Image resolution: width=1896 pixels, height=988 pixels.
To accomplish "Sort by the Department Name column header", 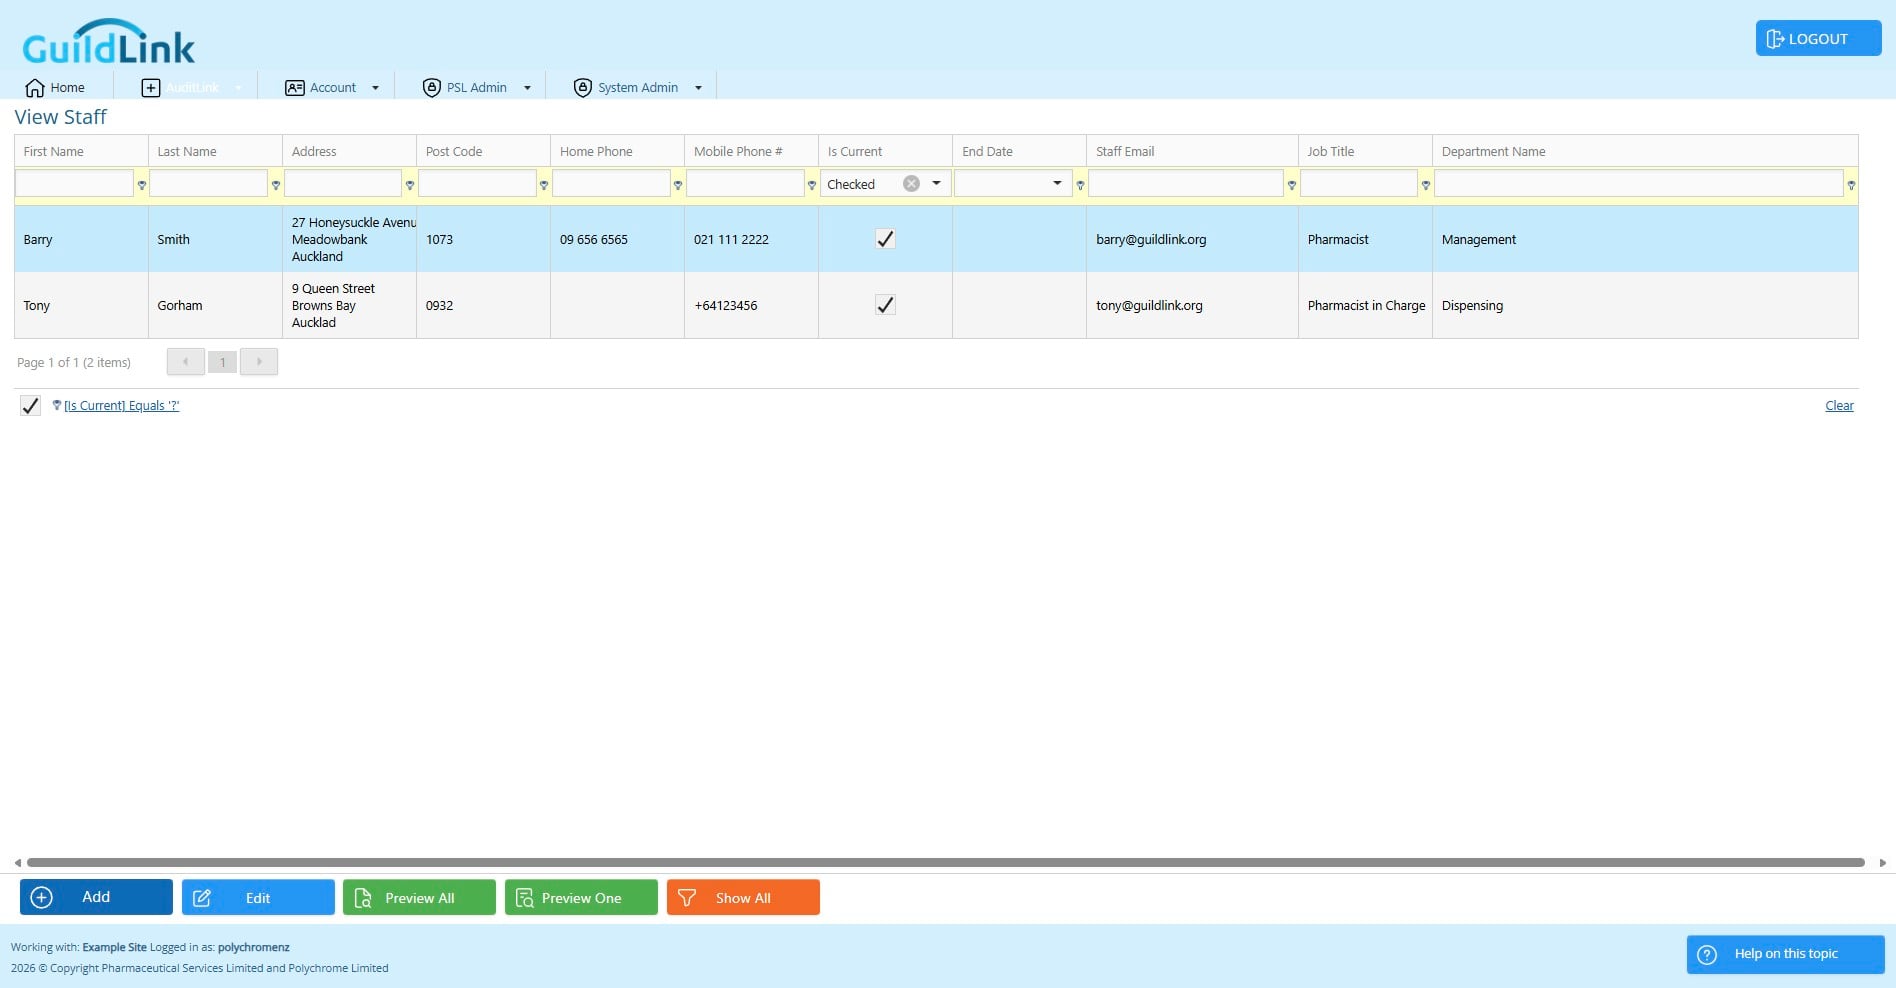I will 1645,151.
